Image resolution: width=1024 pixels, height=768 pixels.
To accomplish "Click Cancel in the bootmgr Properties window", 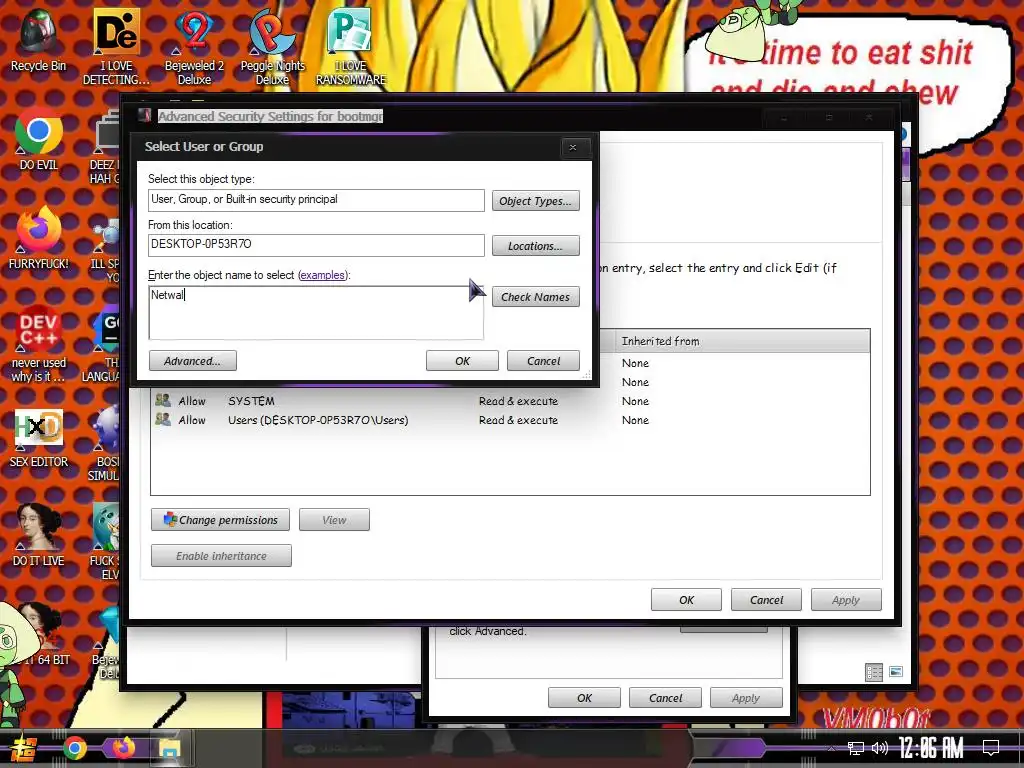I will click(x=665, y=697).
